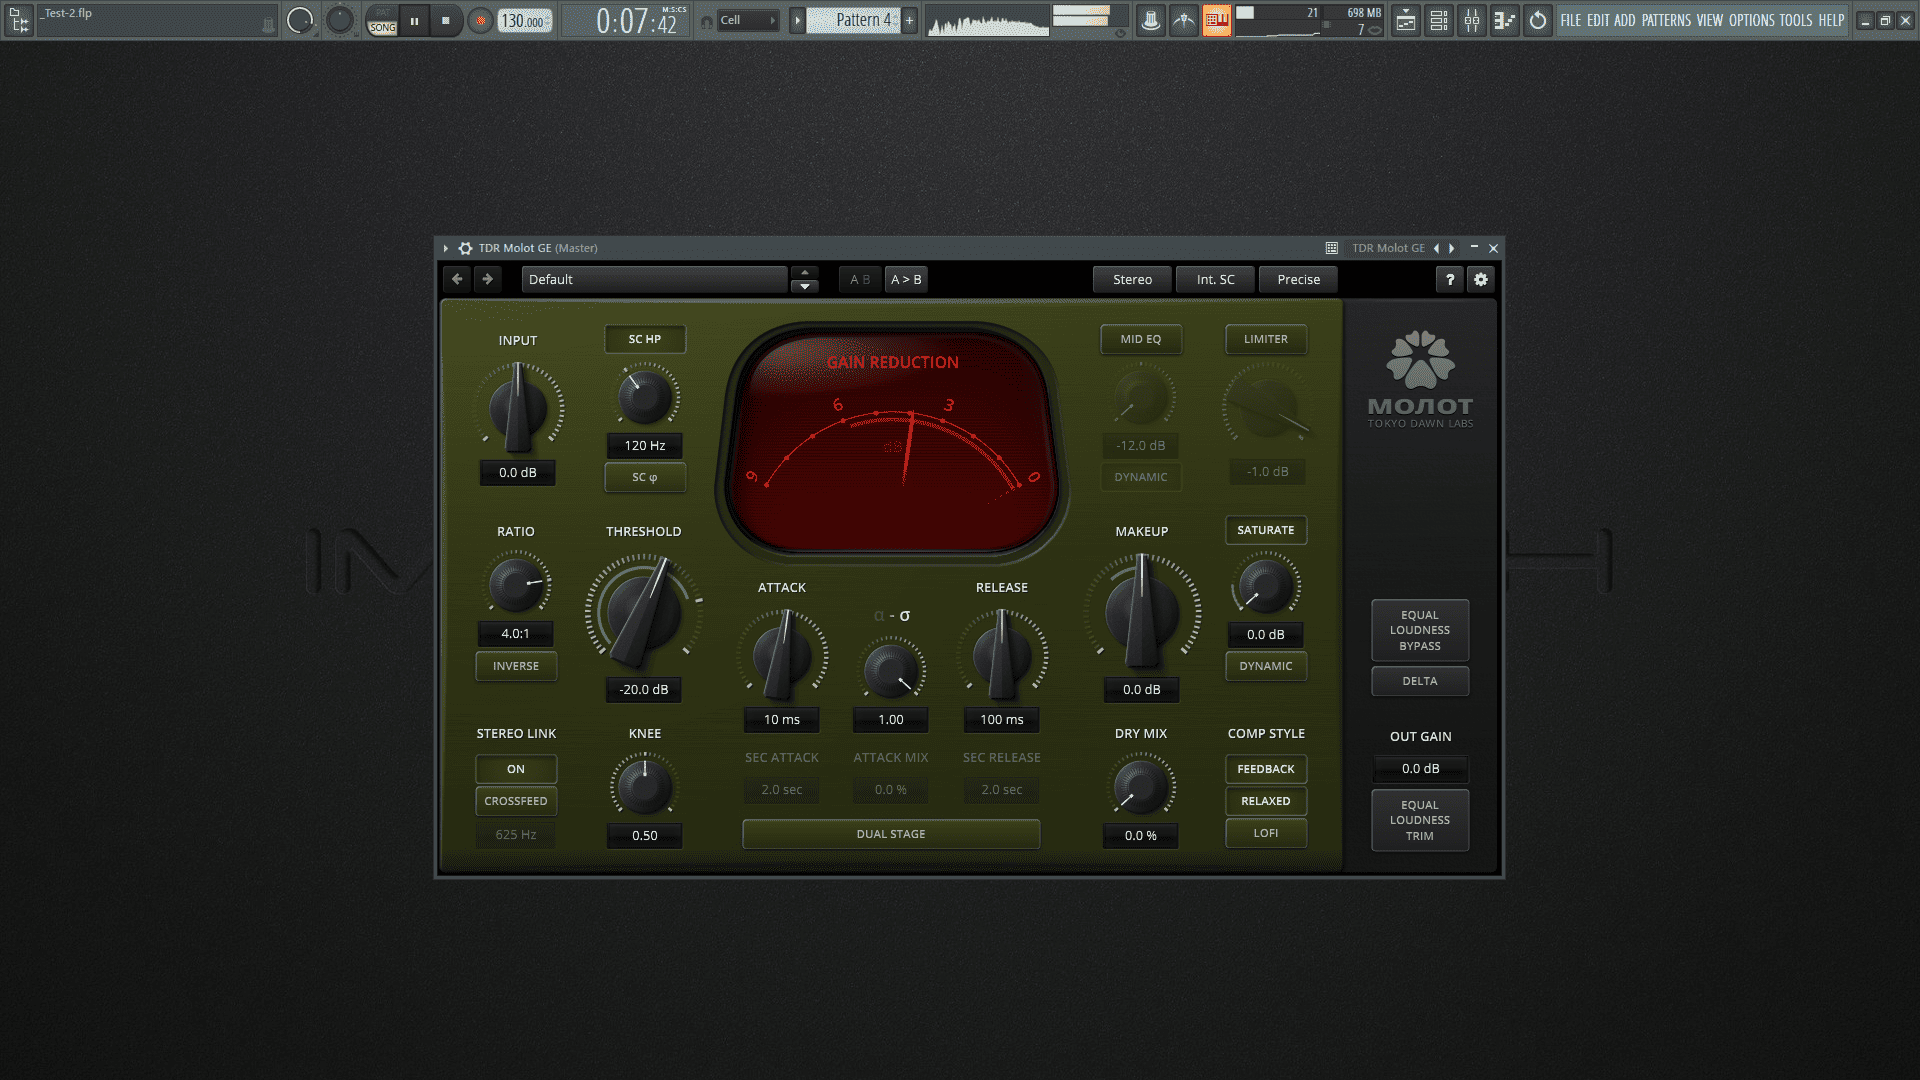Open the Molot help question mark
The height and width of the screenshot is (1080, 1920).
[1450, 280]
